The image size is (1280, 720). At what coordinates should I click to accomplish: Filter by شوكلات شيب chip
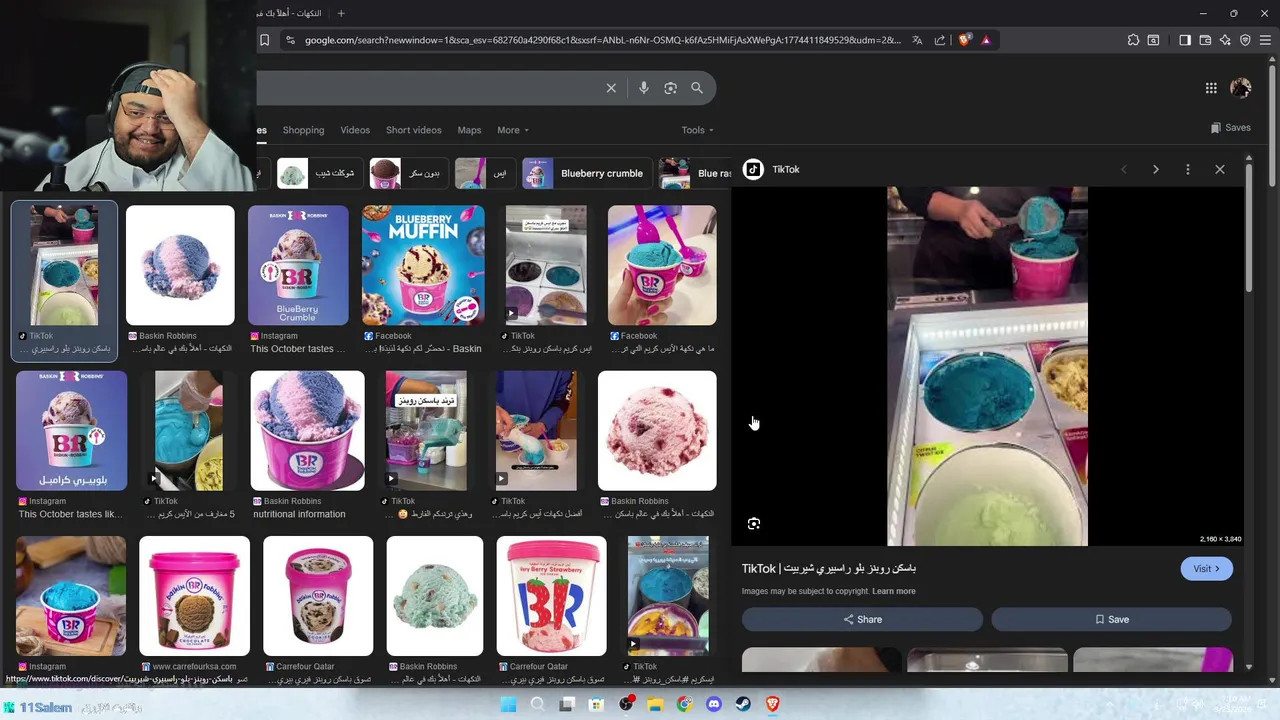(318, 173)
